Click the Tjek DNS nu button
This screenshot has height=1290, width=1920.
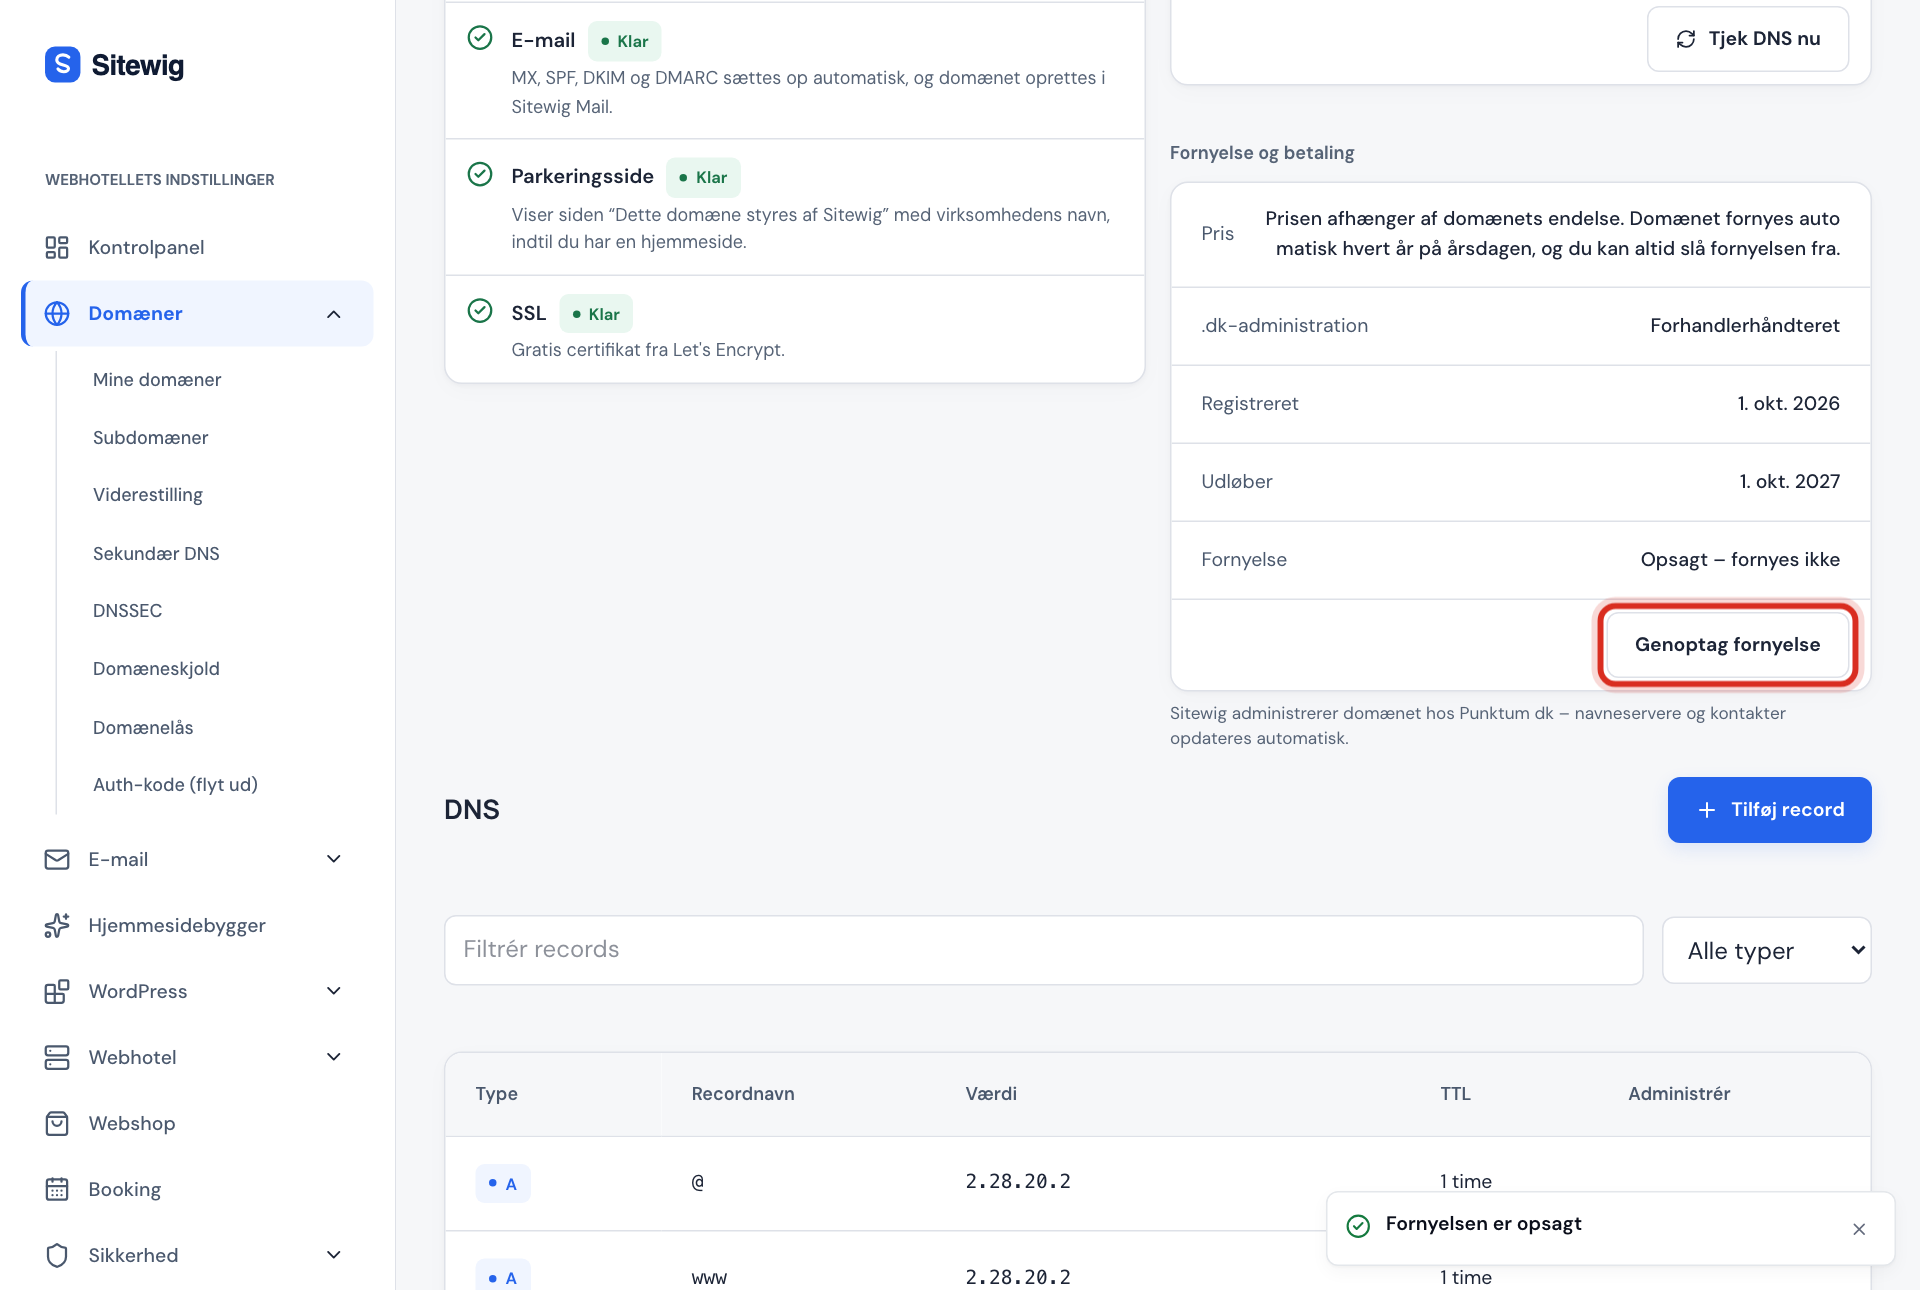[x=1748, y=39]
